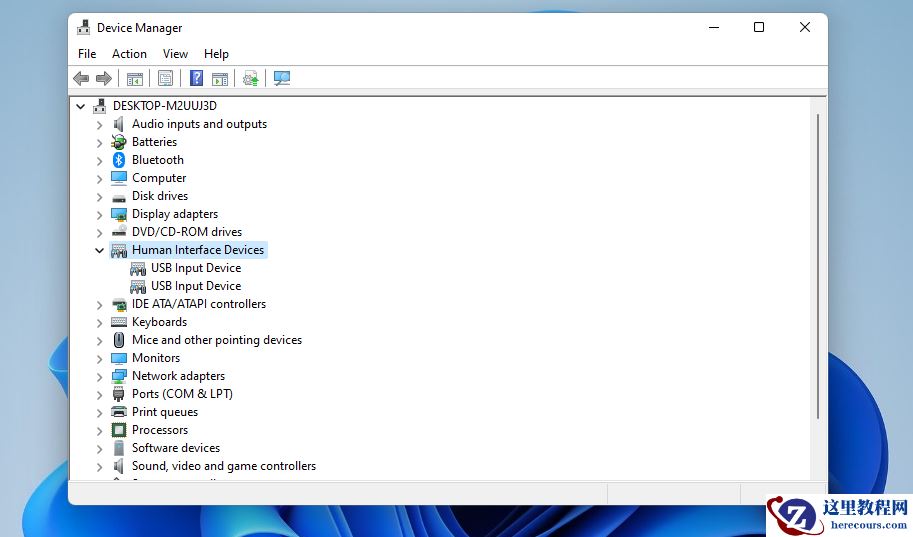This screenshot has height=537, width=913.
Task: Click the Print queues printer icon
Action: (x=119, y=412)
